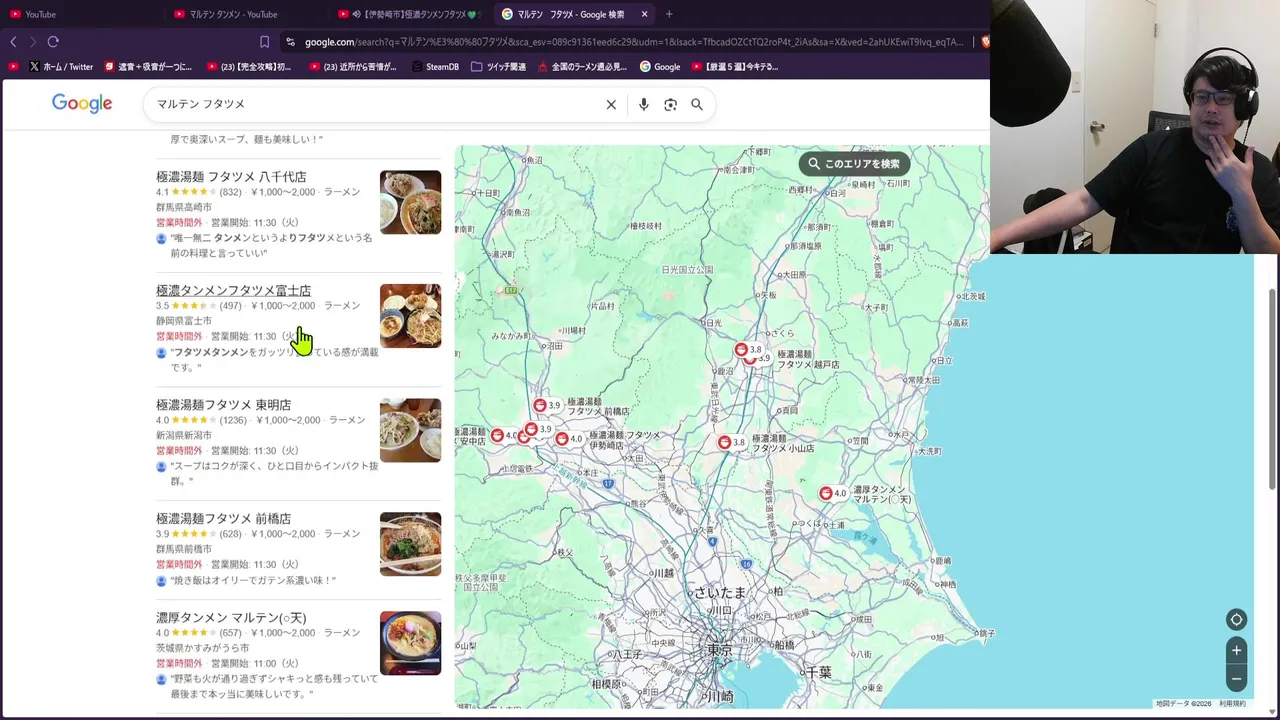The width and height of the screenshot is (1280, 720).
Task: Bookmark this page icon in toolbar
Action: pos(264,42)
